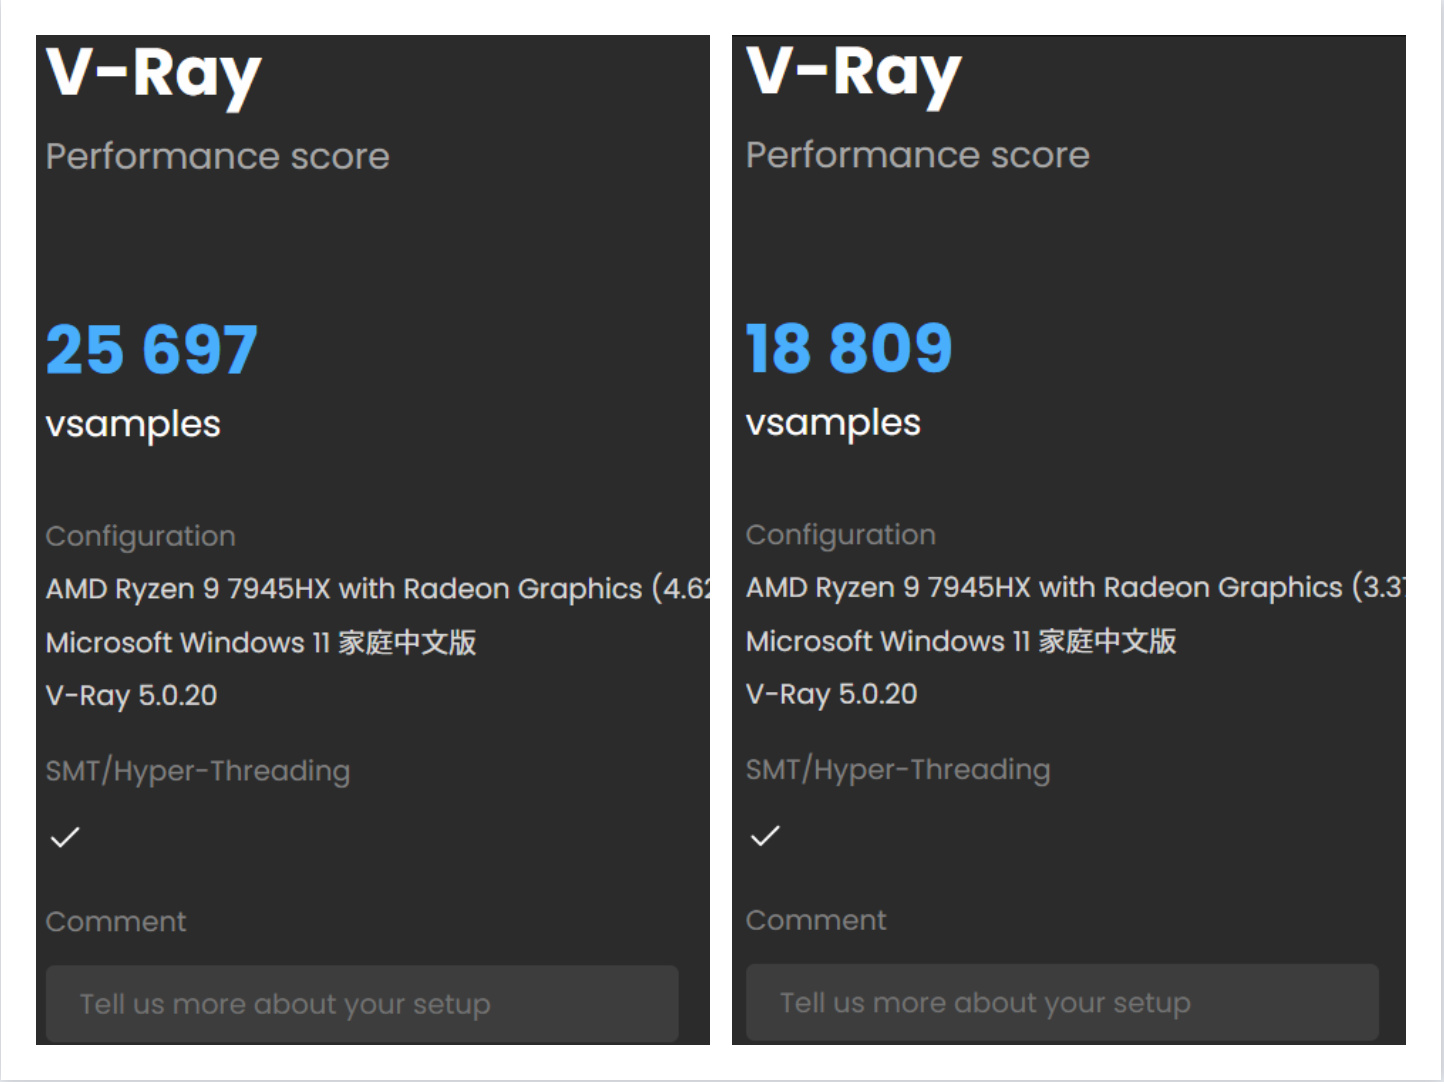Click the comment field in the 25 697 panel

[362, 1003]
